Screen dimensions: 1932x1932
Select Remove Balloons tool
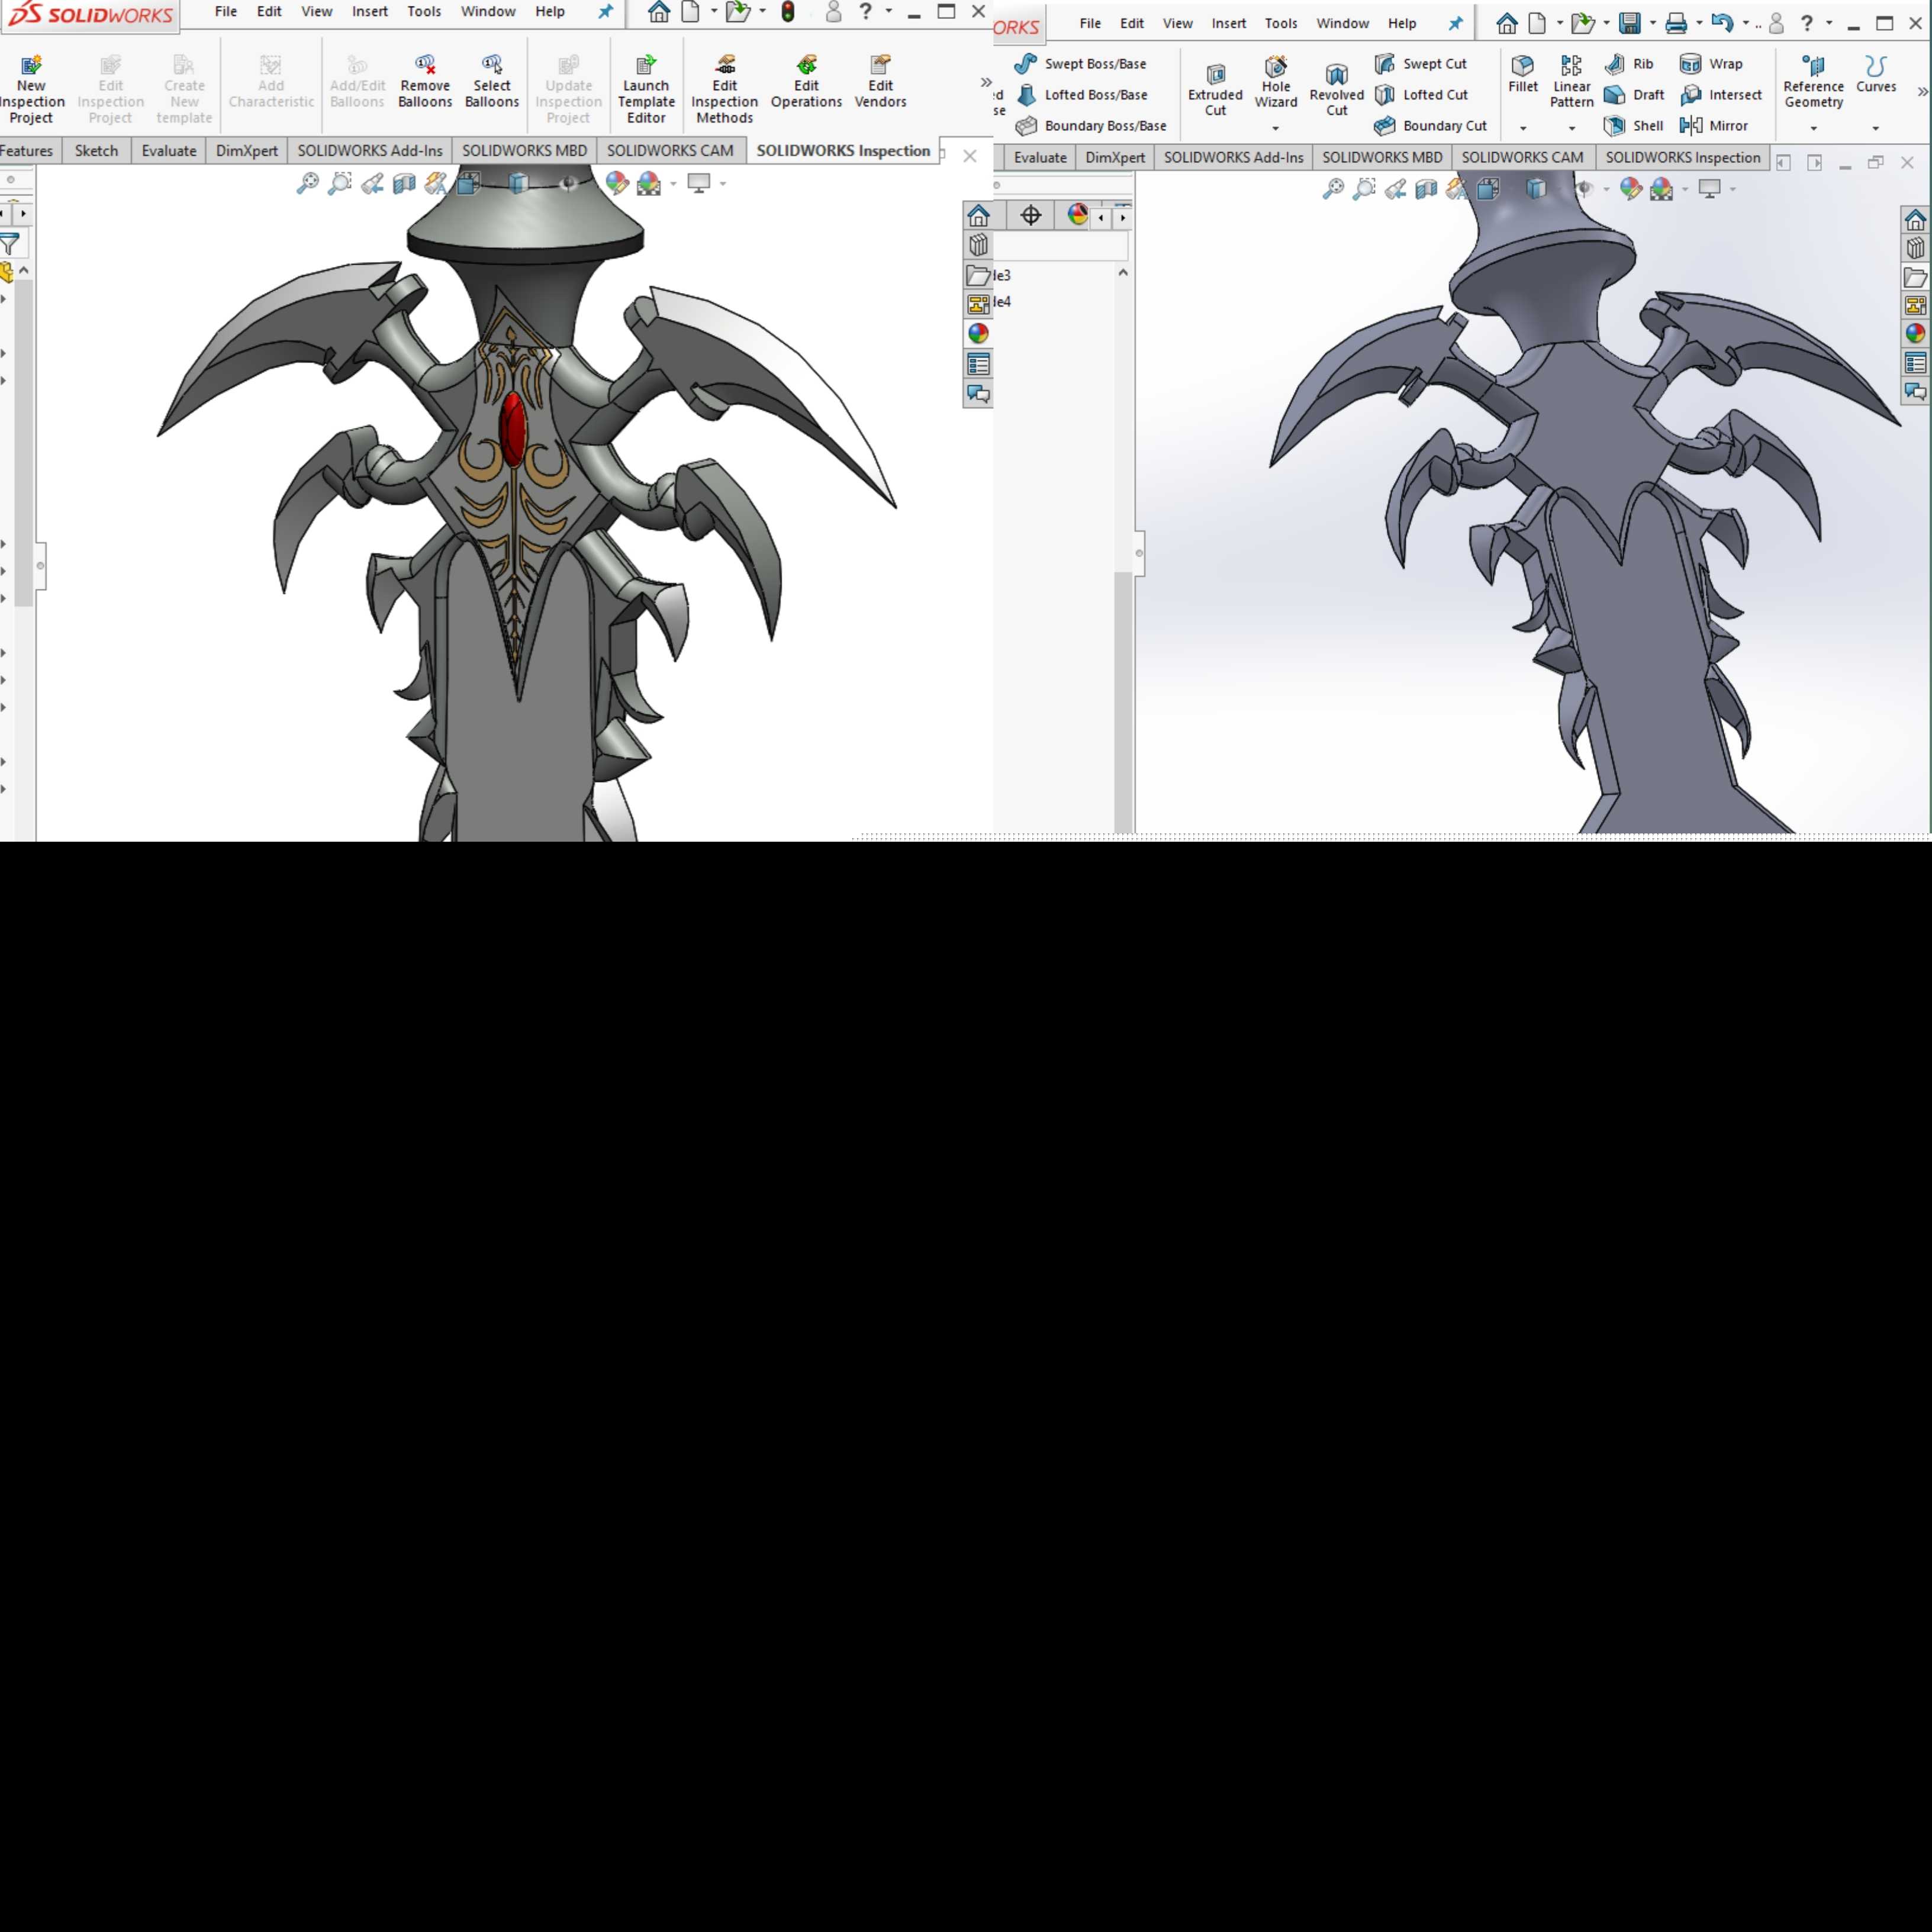pos(425,82)
